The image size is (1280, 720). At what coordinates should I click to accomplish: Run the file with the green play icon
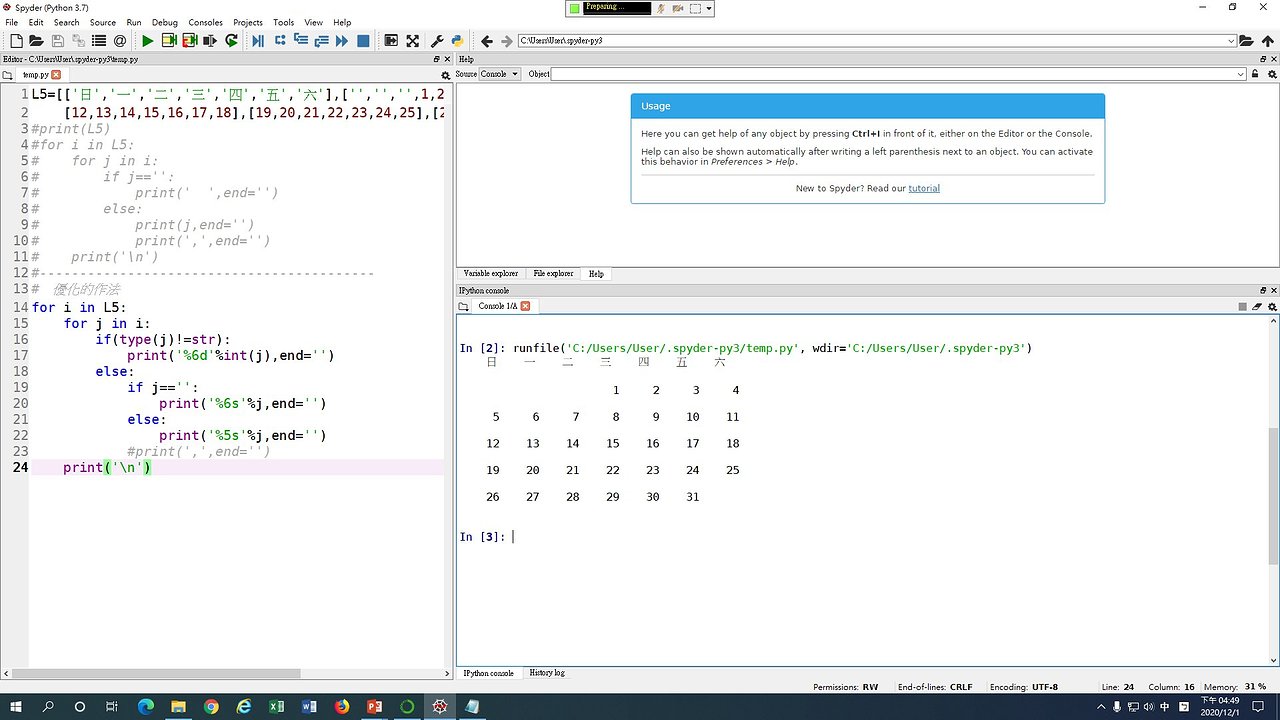pyautogui.click(x=148, y=41)
